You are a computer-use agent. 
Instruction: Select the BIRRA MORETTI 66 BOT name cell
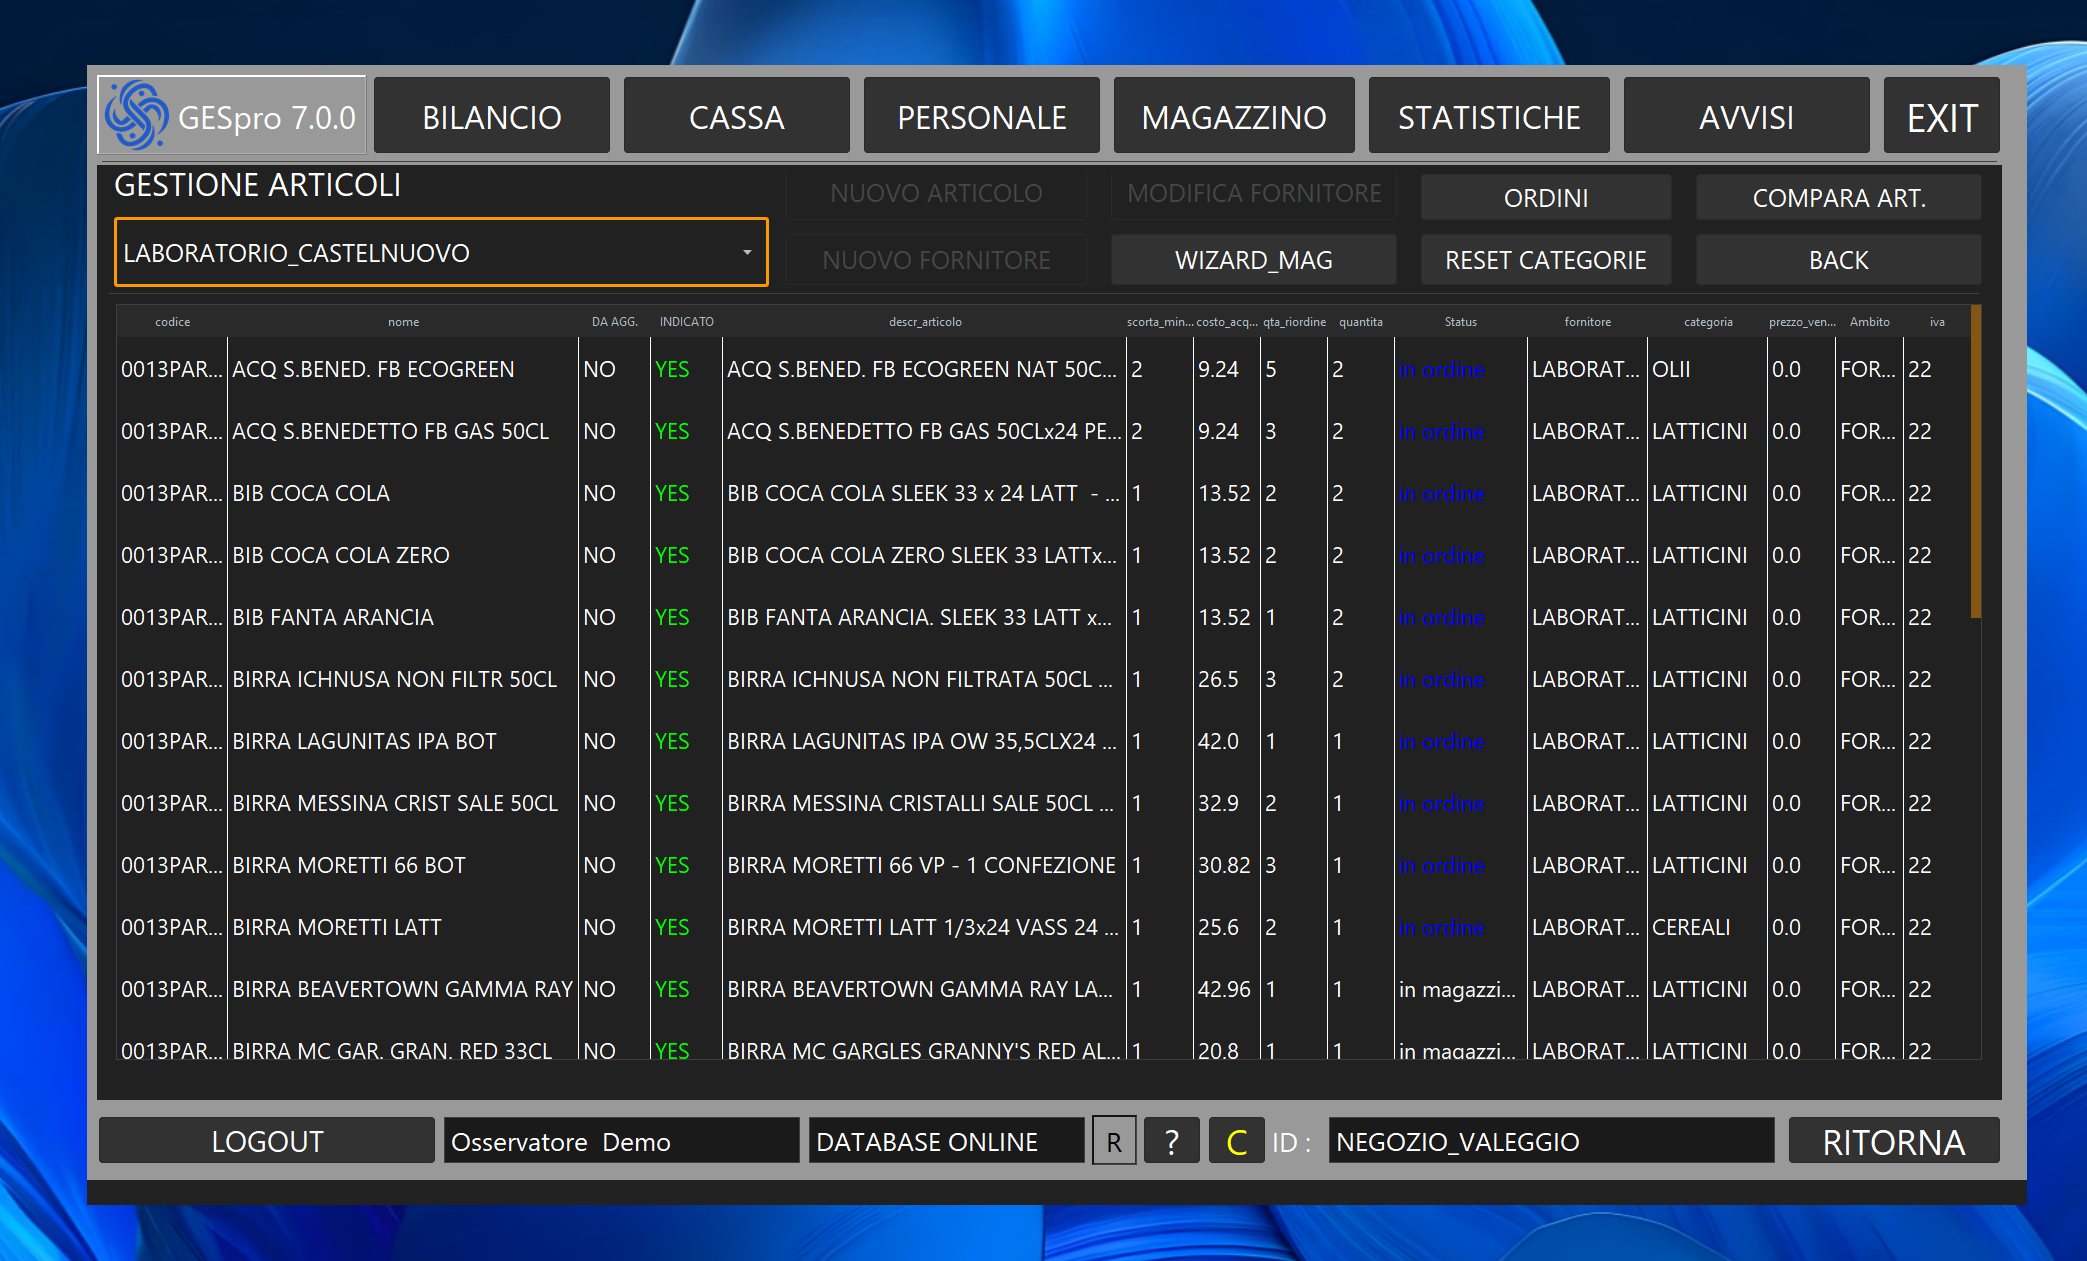403,865
